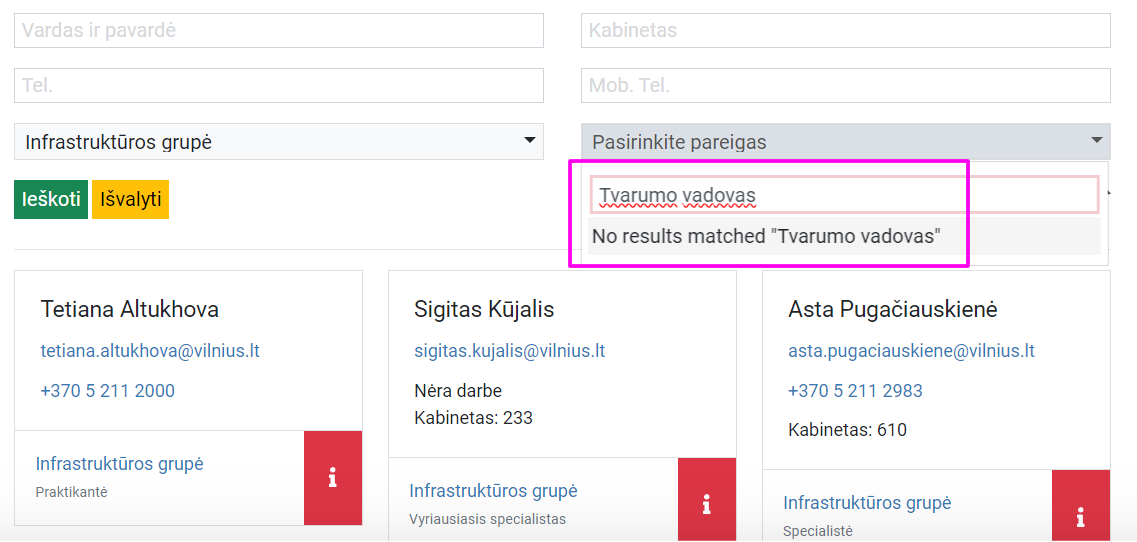Open Infrastruktūros grupė link on Asta's card

(867, 503)
